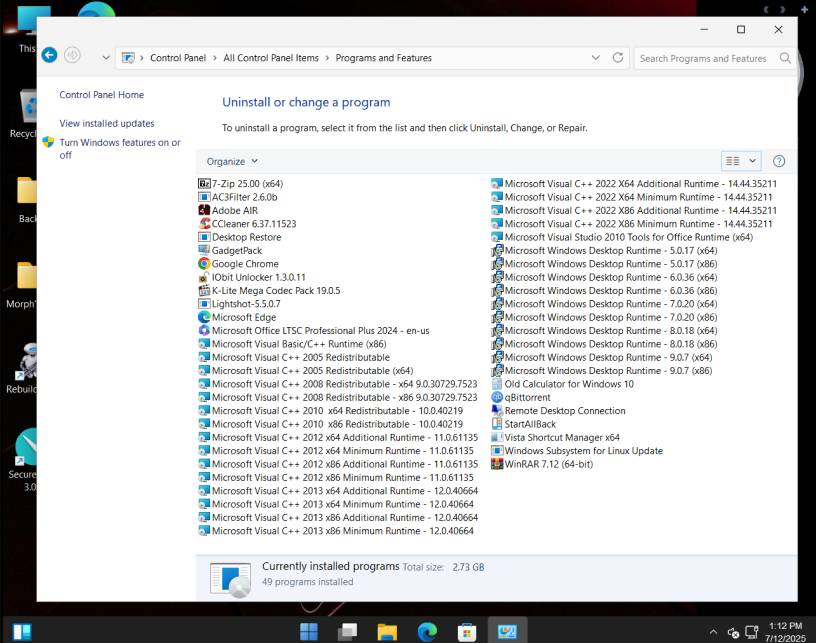Click the Adobe AIR icon
This screenshot has width=816, height=643.
tap(204, 210)
